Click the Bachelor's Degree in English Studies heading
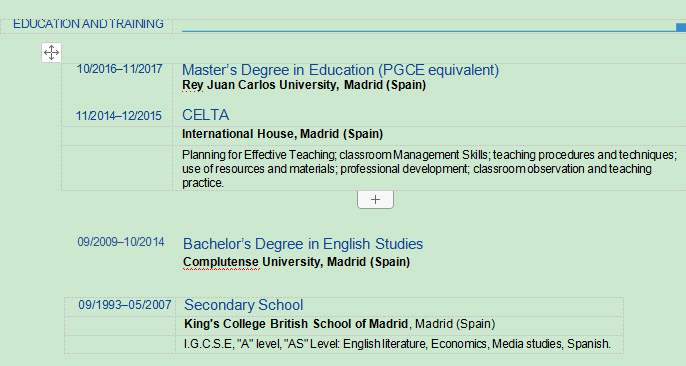The width and height of the screenshot is (686, 366). point(303,244)
